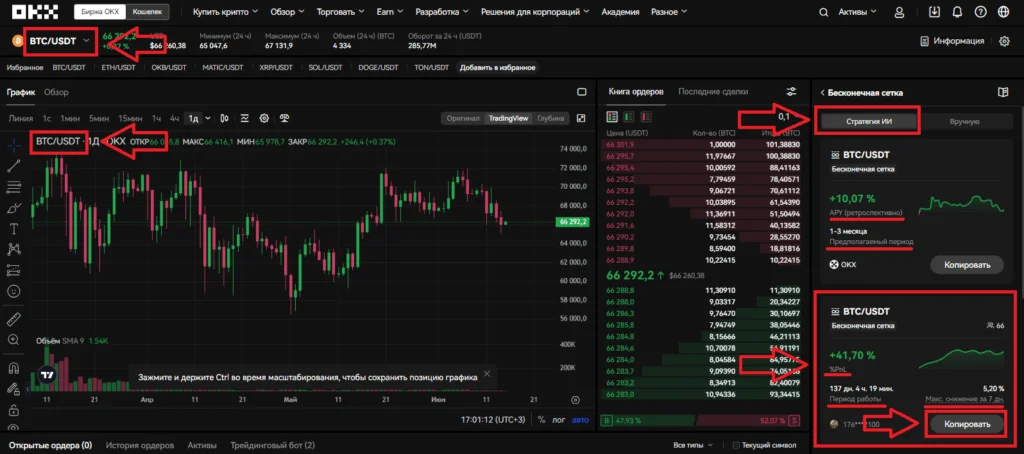Switch strategy mode to Вручную
Image resolution: width=1024 pixels, height=454 pixels.
tap(965, 122)
